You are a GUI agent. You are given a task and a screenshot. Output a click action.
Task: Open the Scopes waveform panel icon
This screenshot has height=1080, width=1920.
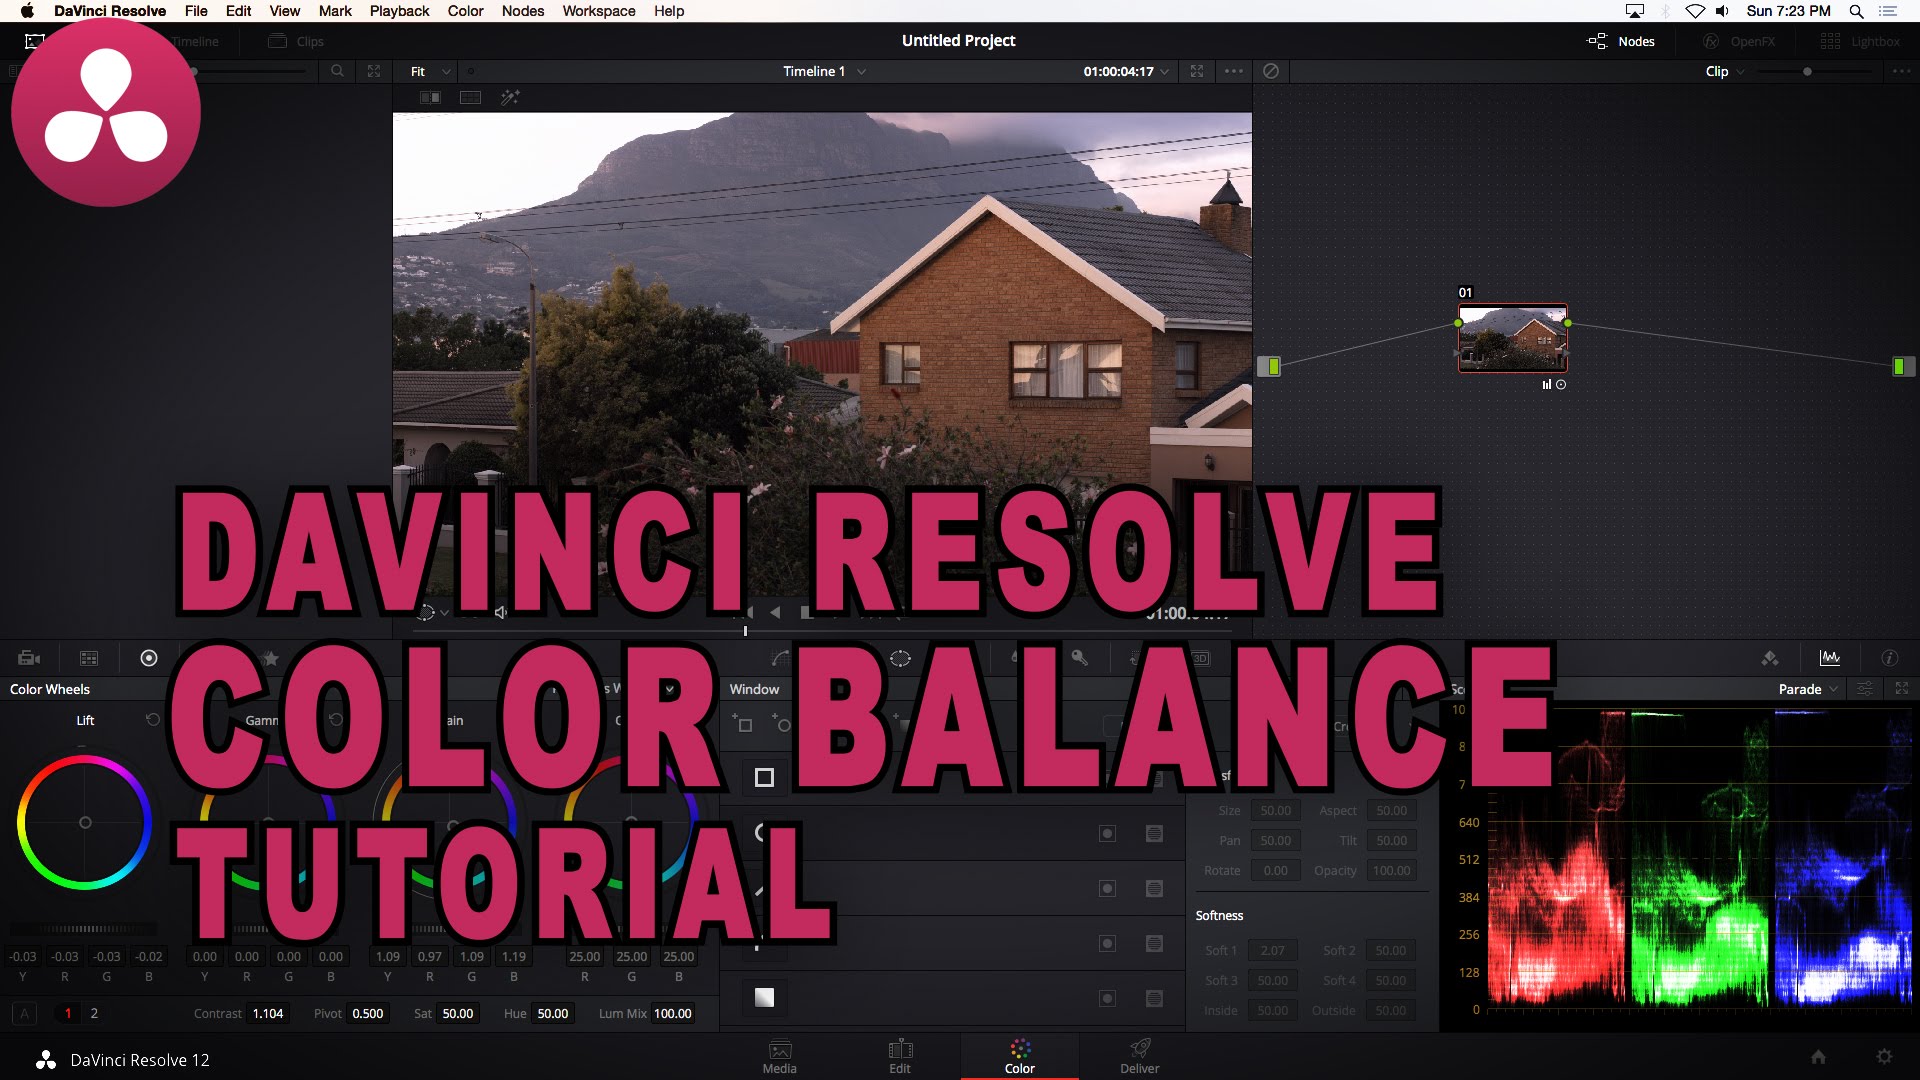[1829, 658]
